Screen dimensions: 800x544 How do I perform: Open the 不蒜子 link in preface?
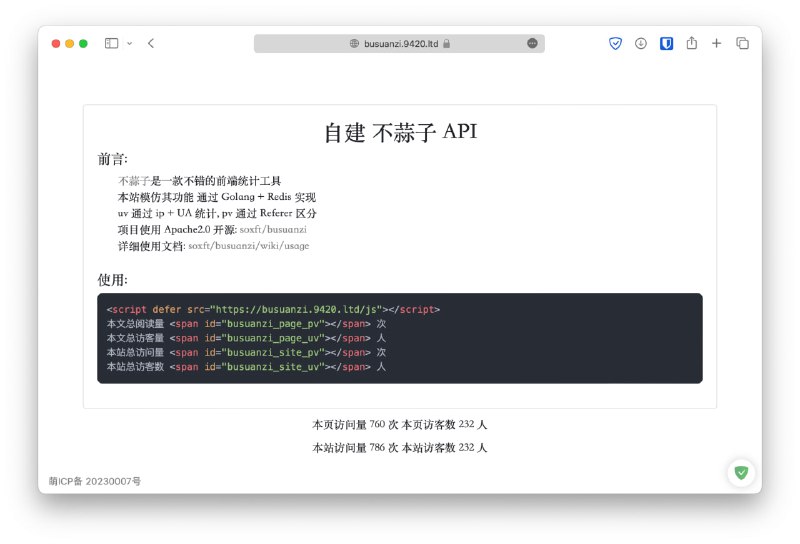tap(134, 181)
